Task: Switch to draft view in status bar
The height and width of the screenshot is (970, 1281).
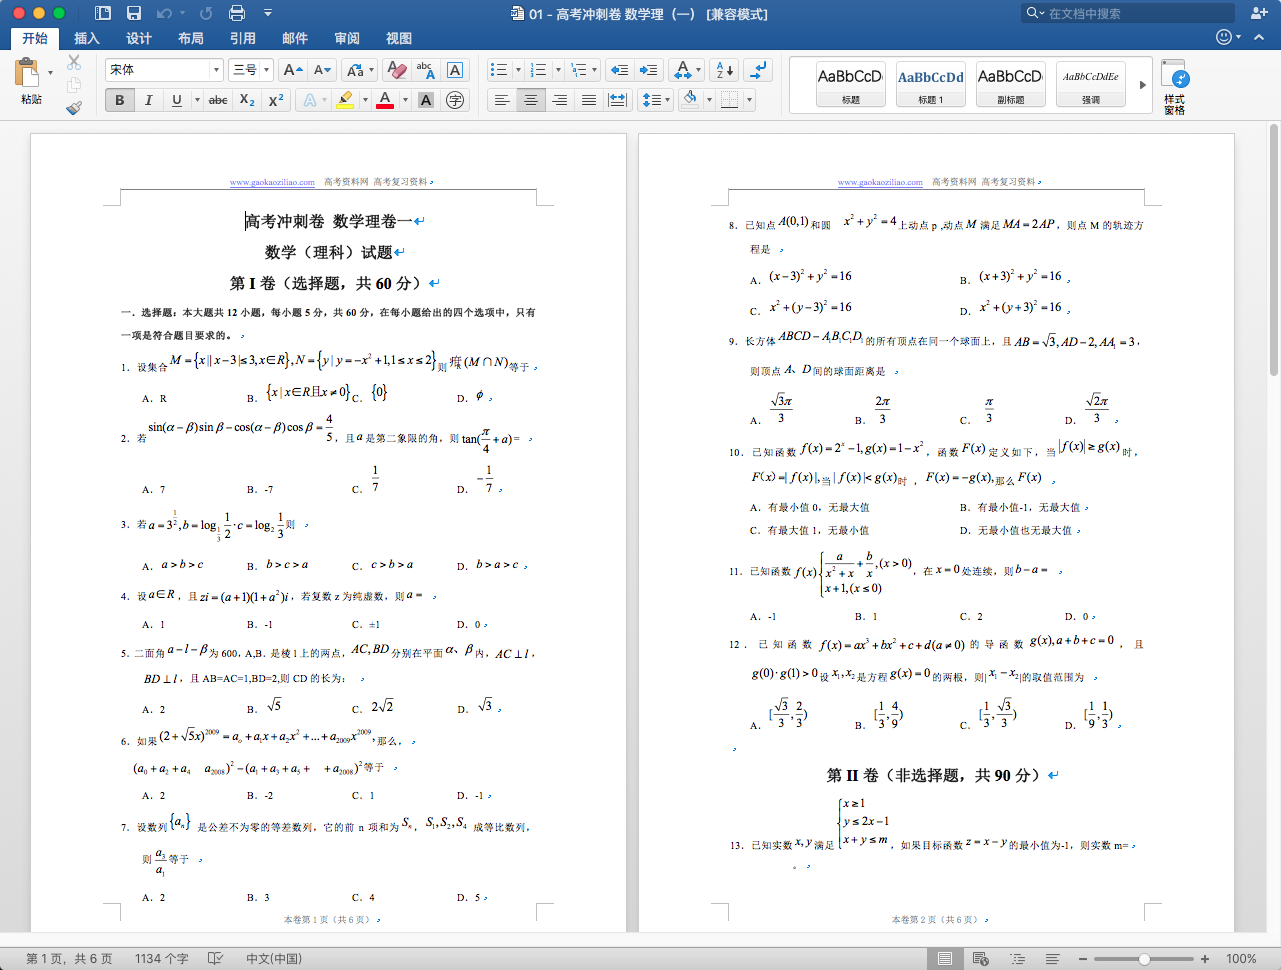Action: 1052,958
